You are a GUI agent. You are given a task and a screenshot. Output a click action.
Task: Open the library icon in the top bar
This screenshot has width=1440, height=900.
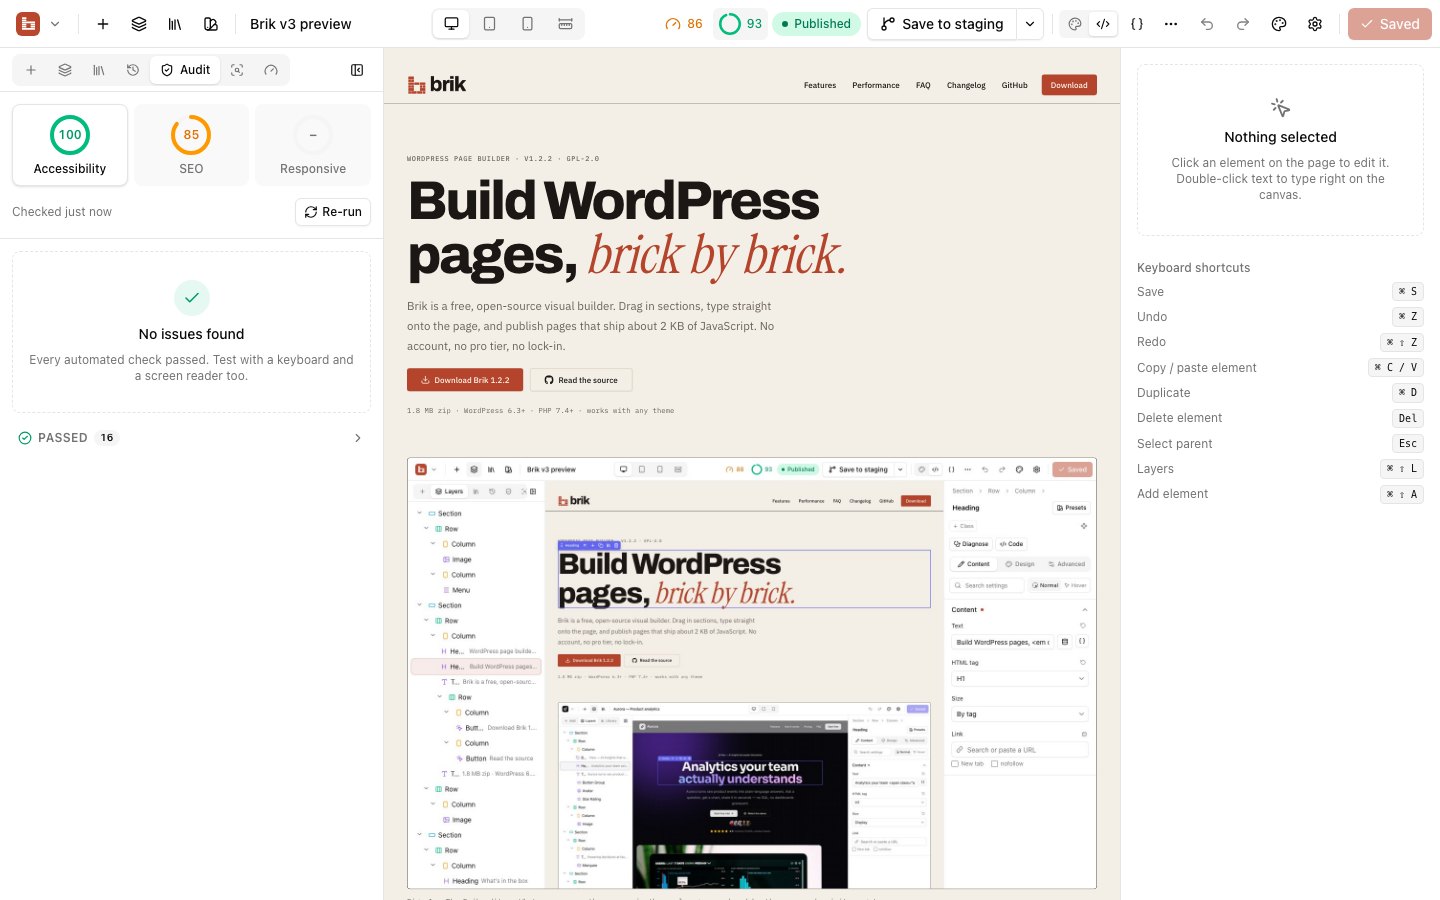[175, 24]
